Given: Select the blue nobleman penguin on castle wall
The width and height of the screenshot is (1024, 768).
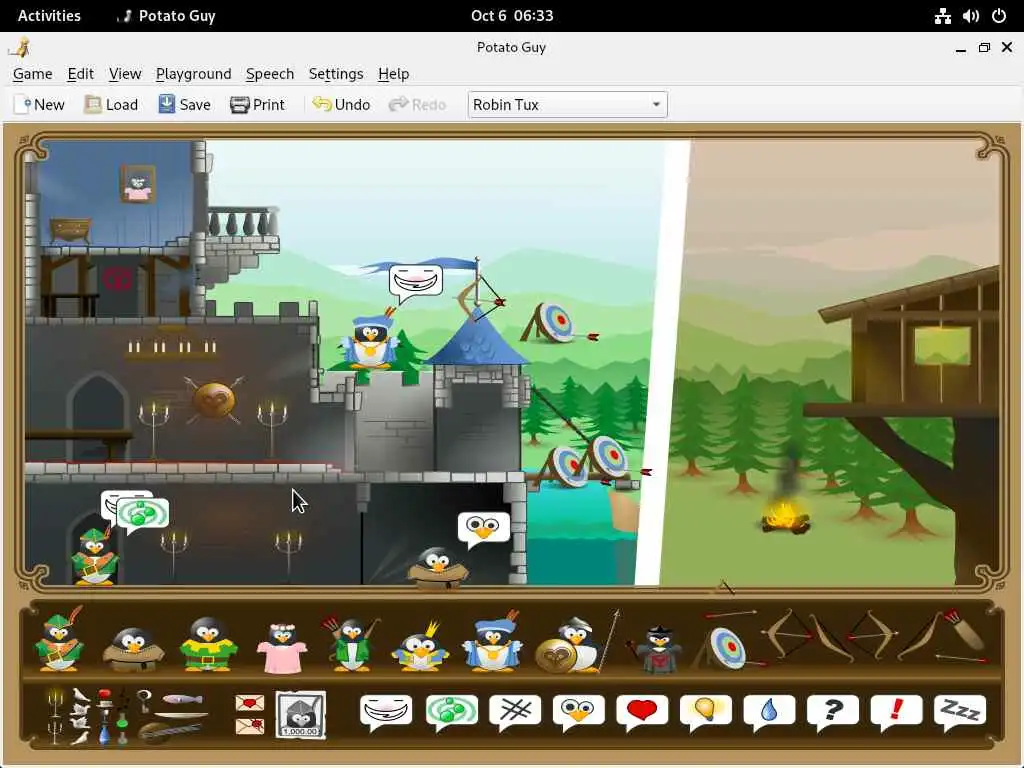Looking at the screenshot, I should pos(370,340).
